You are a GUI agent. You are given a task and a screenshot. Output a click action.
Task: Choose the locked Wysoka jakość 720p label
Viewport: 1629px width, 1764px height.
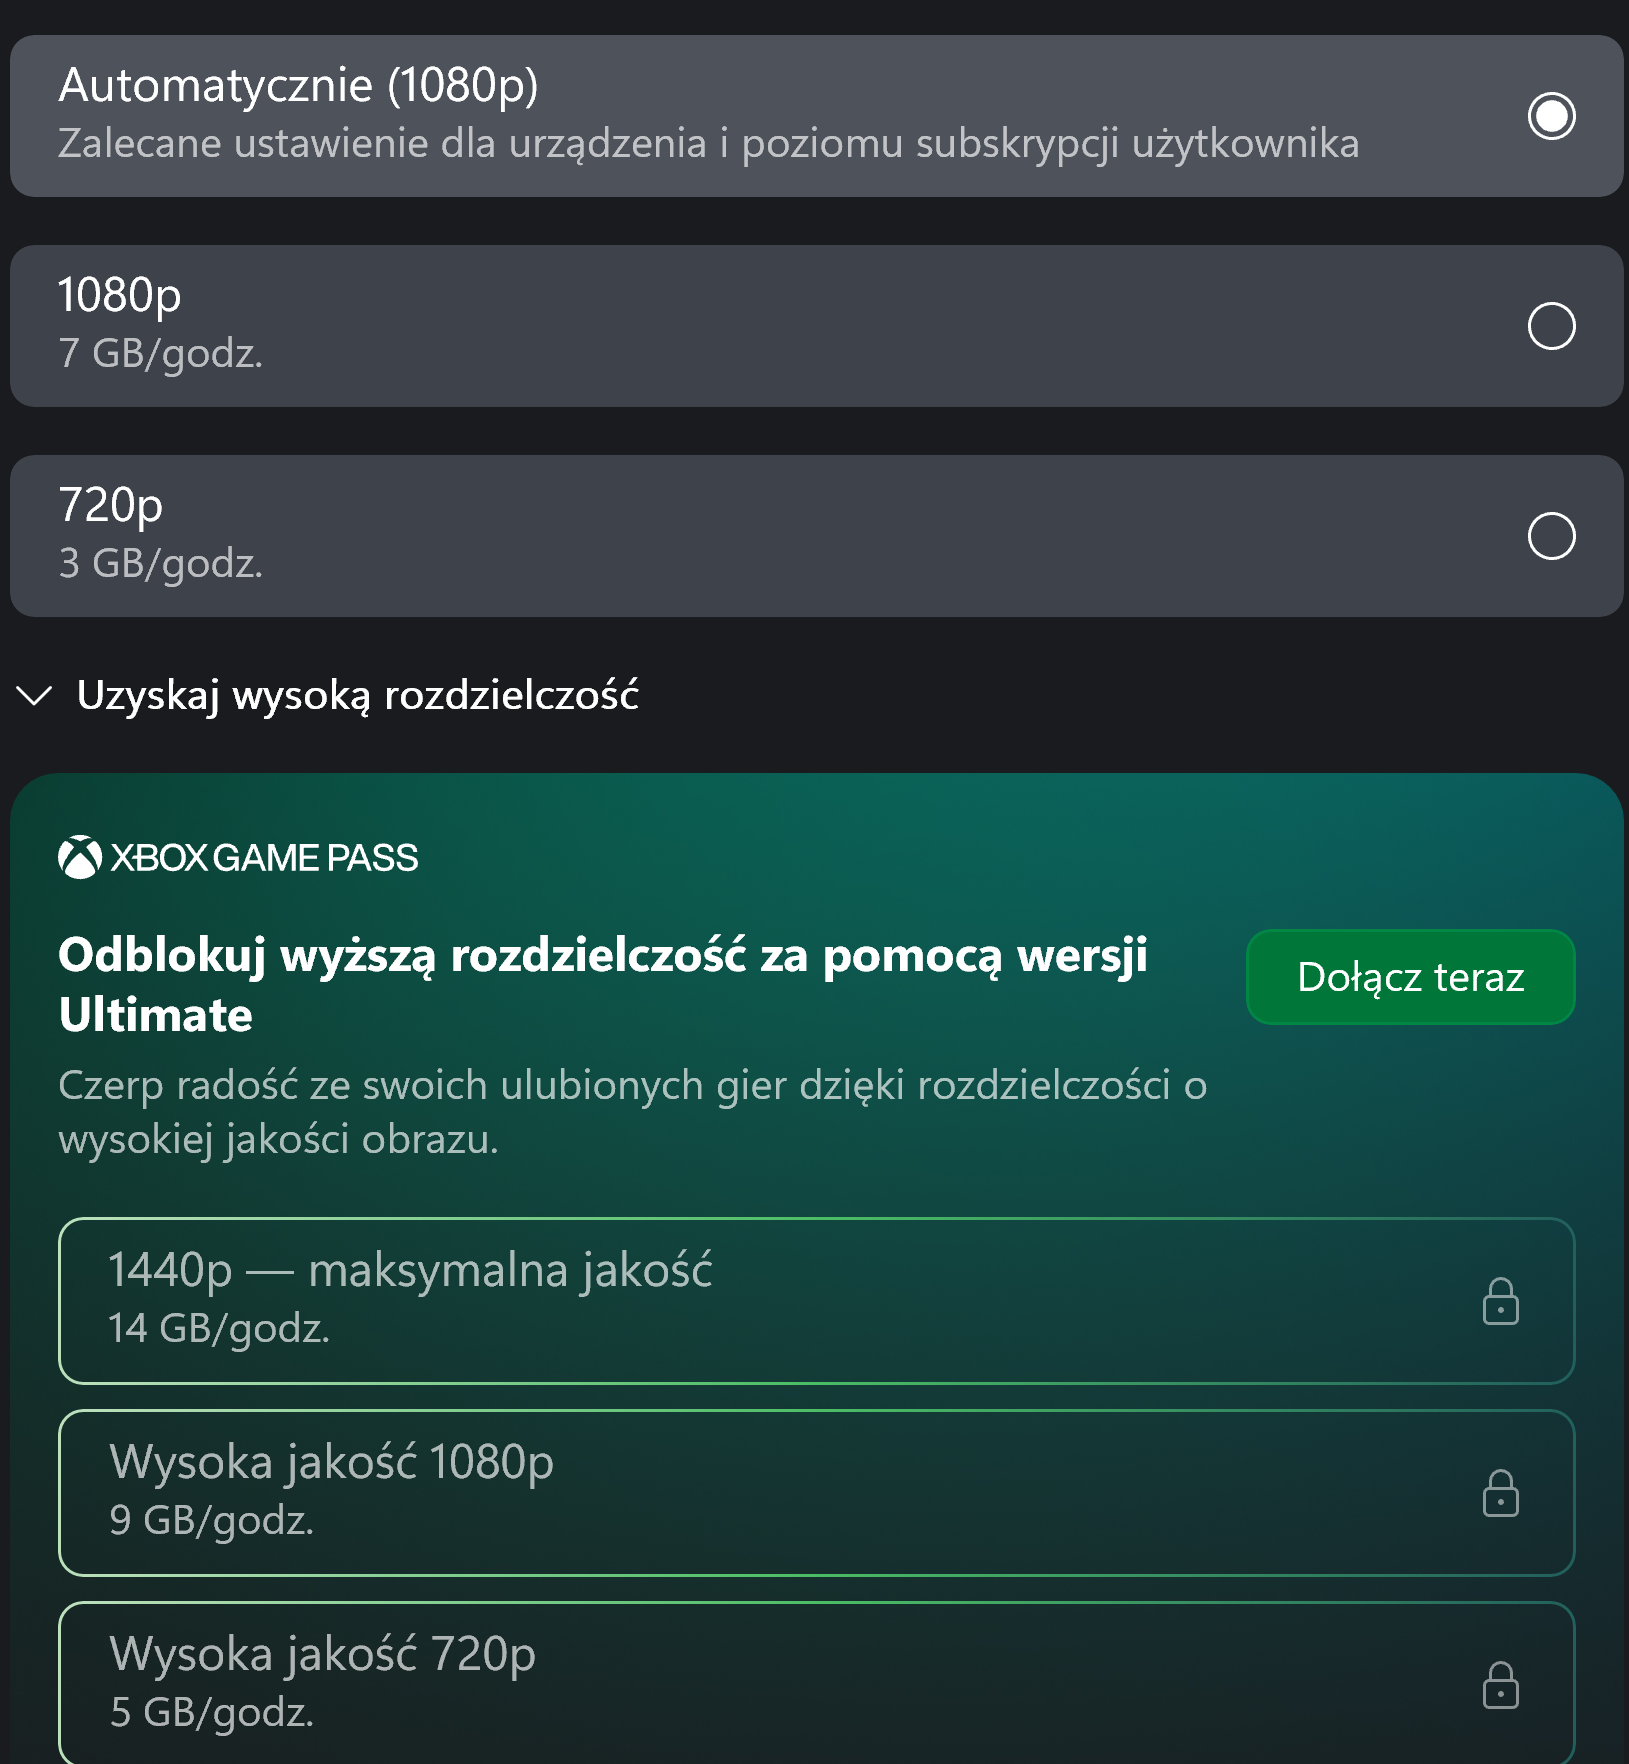coord(322,1655)
